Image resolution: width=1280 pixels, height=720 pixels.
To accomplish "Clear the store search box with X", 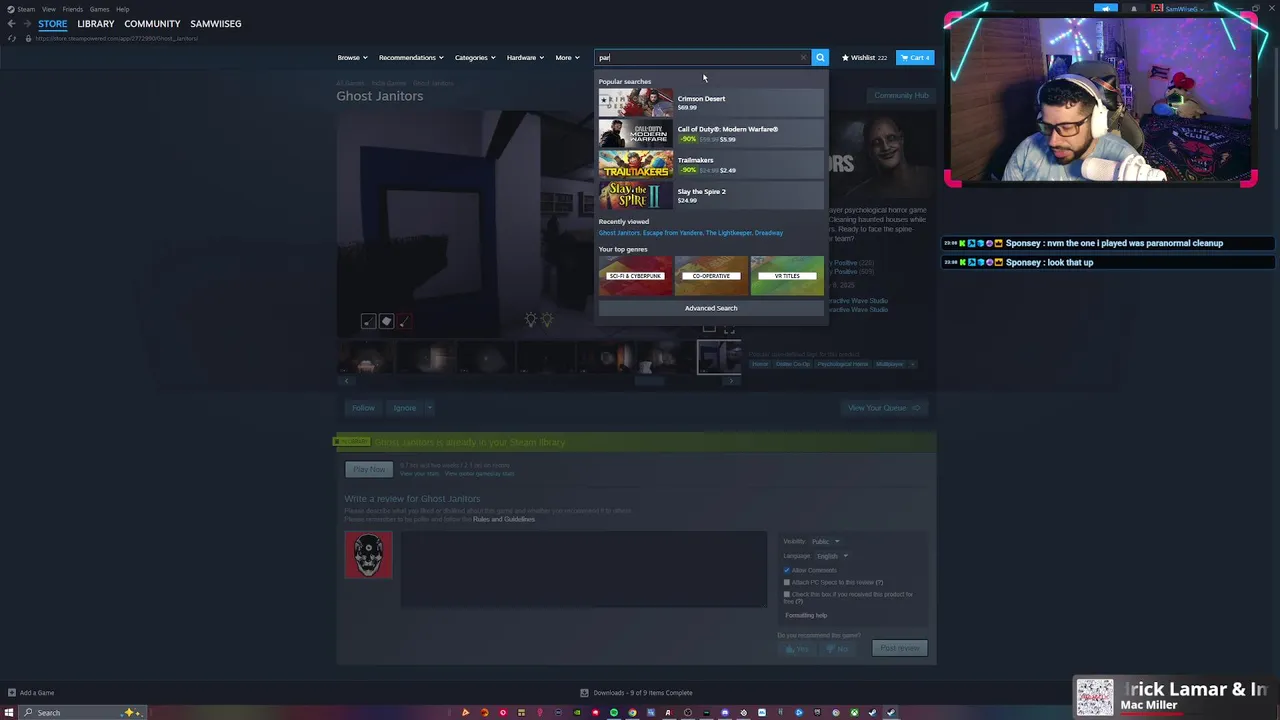I will [803, 57].
